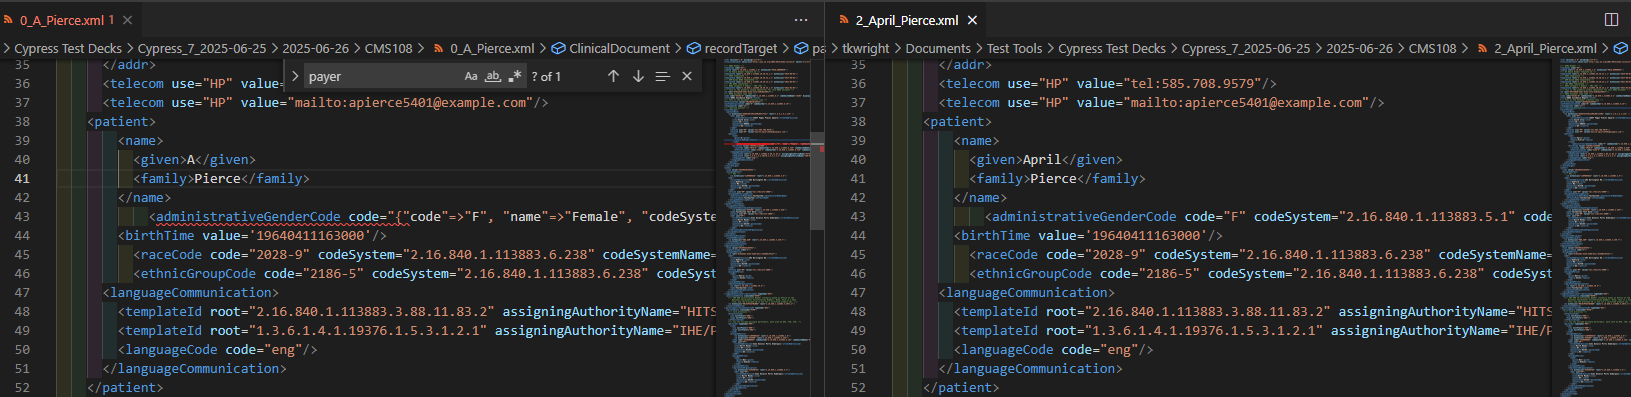Open 'Cypress_7_2025-06-25' breadcrumb in right editor
1631x397 pixels.
point(1246,48)
